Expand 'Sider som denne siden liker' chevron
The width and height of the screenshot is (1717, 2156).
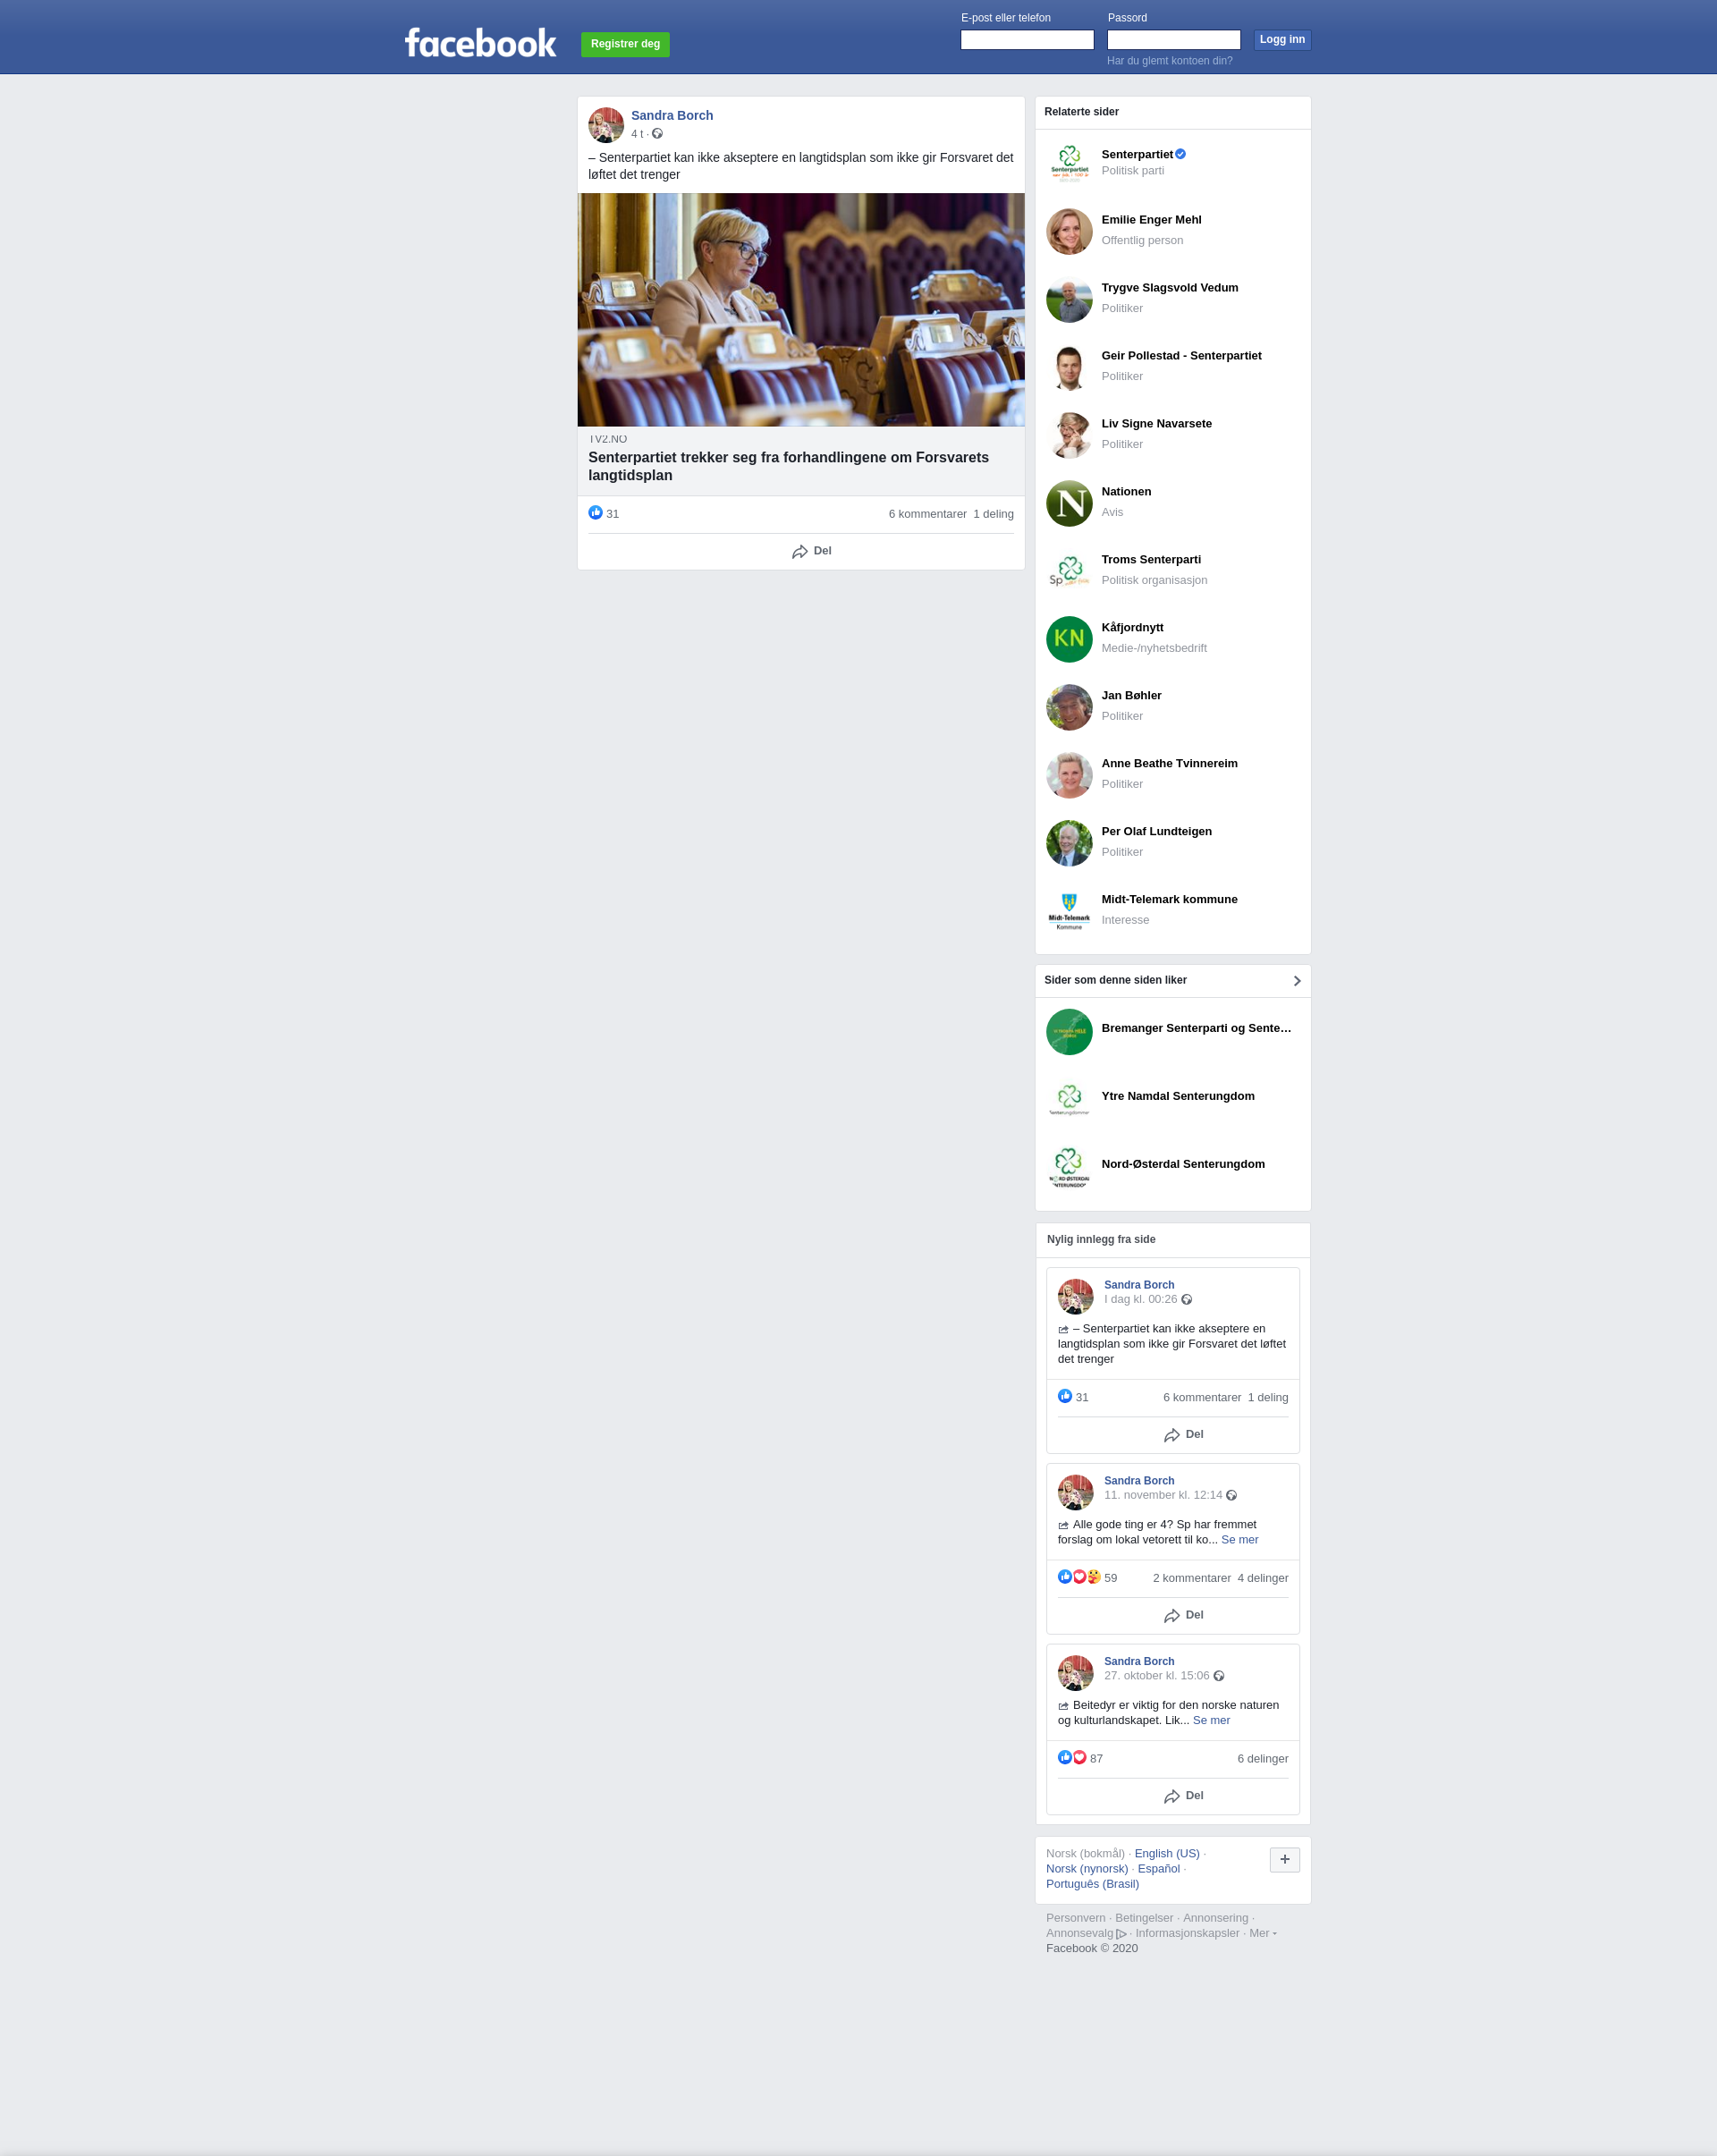pos(1297,981)
